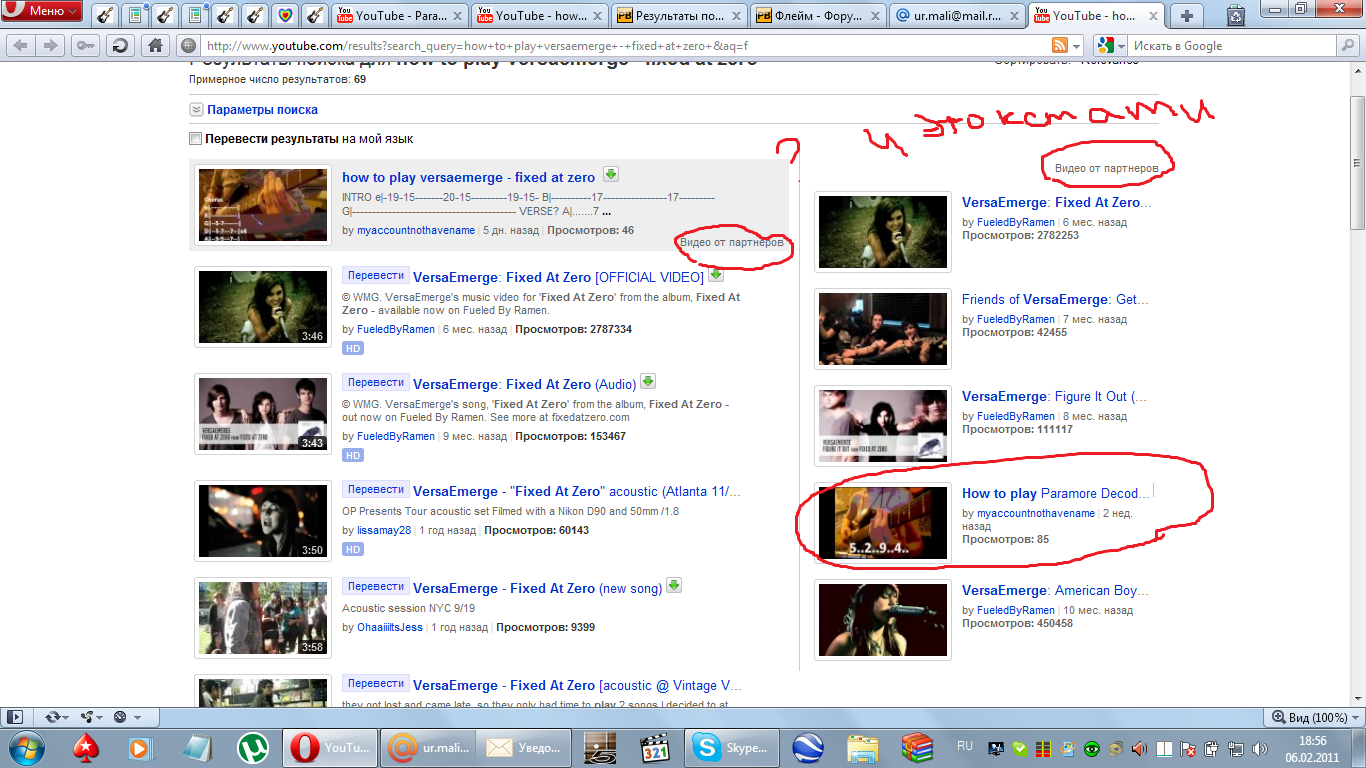The image size is (1366, 768).
Task: Toggle the Opera panel button in status bar
Action: pyautogui.click(x=14, y=717)
